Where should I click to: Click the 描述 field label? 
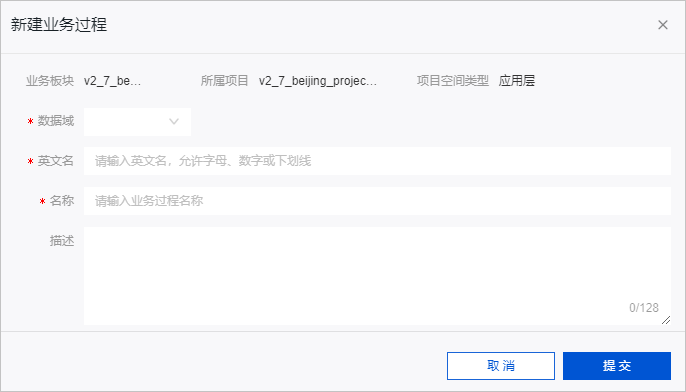pyautogui.click(x=62, y=241)
